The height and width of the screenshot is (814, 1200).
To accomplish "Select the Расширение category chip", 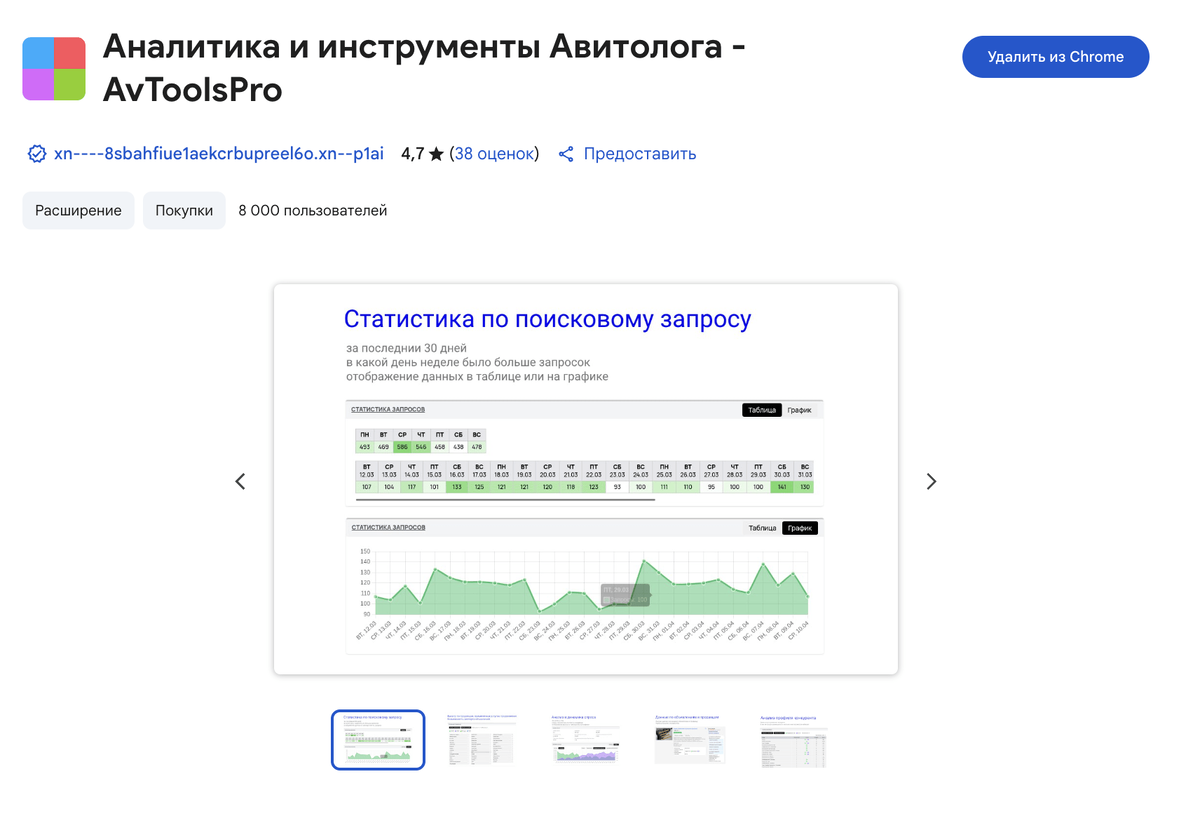I will click(78, 211).
